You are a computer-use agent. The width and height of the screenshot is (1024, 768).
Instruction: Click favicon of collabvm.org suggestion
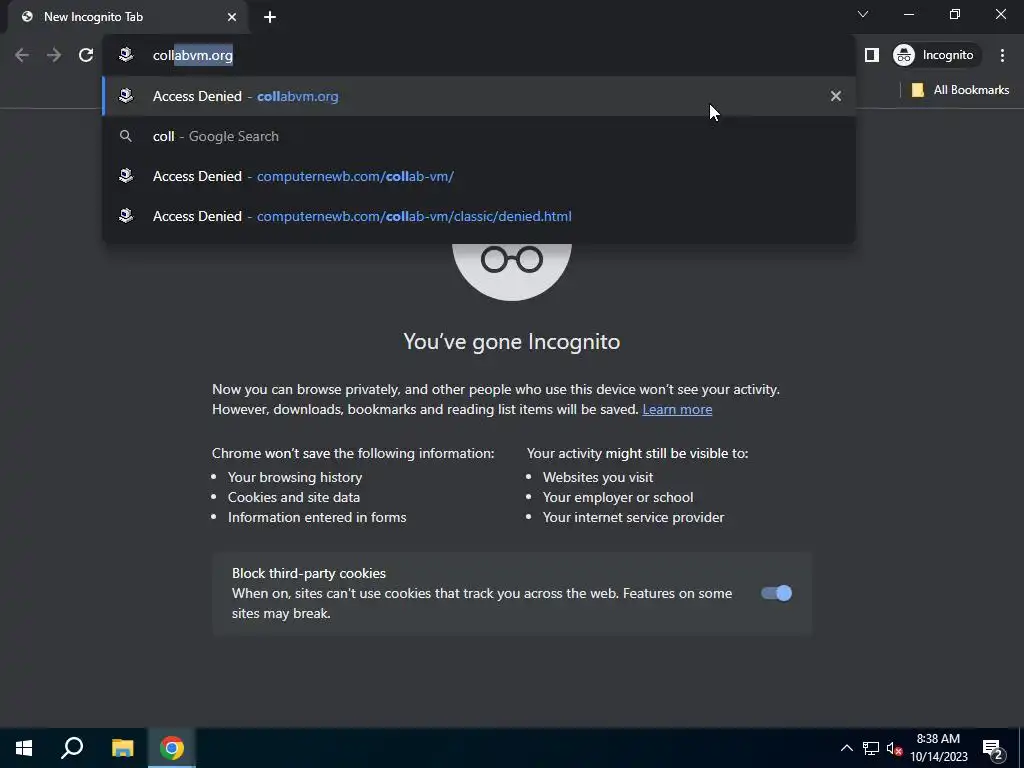(126, 96)
